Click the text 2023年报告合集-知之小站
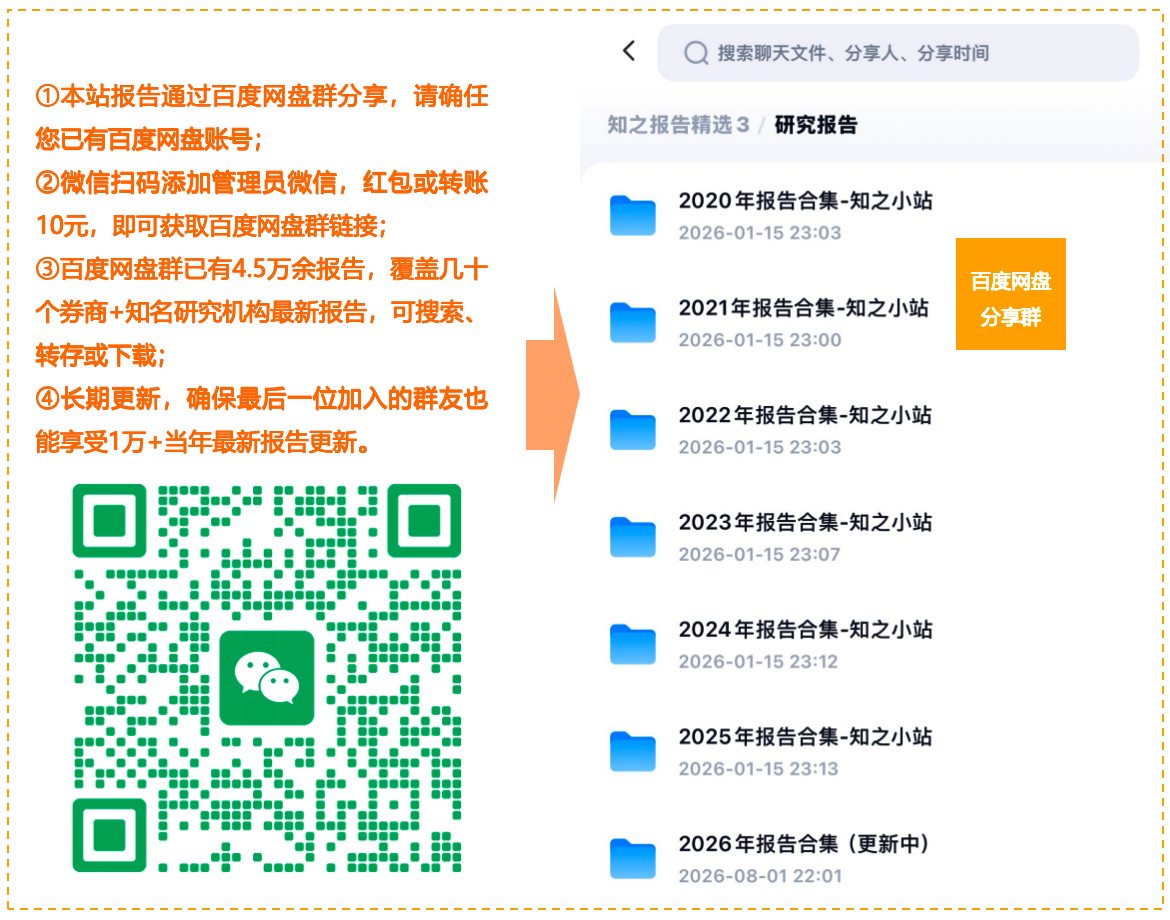The width and height of the screenshot is (1170, 920). click(x=806, y=522)
